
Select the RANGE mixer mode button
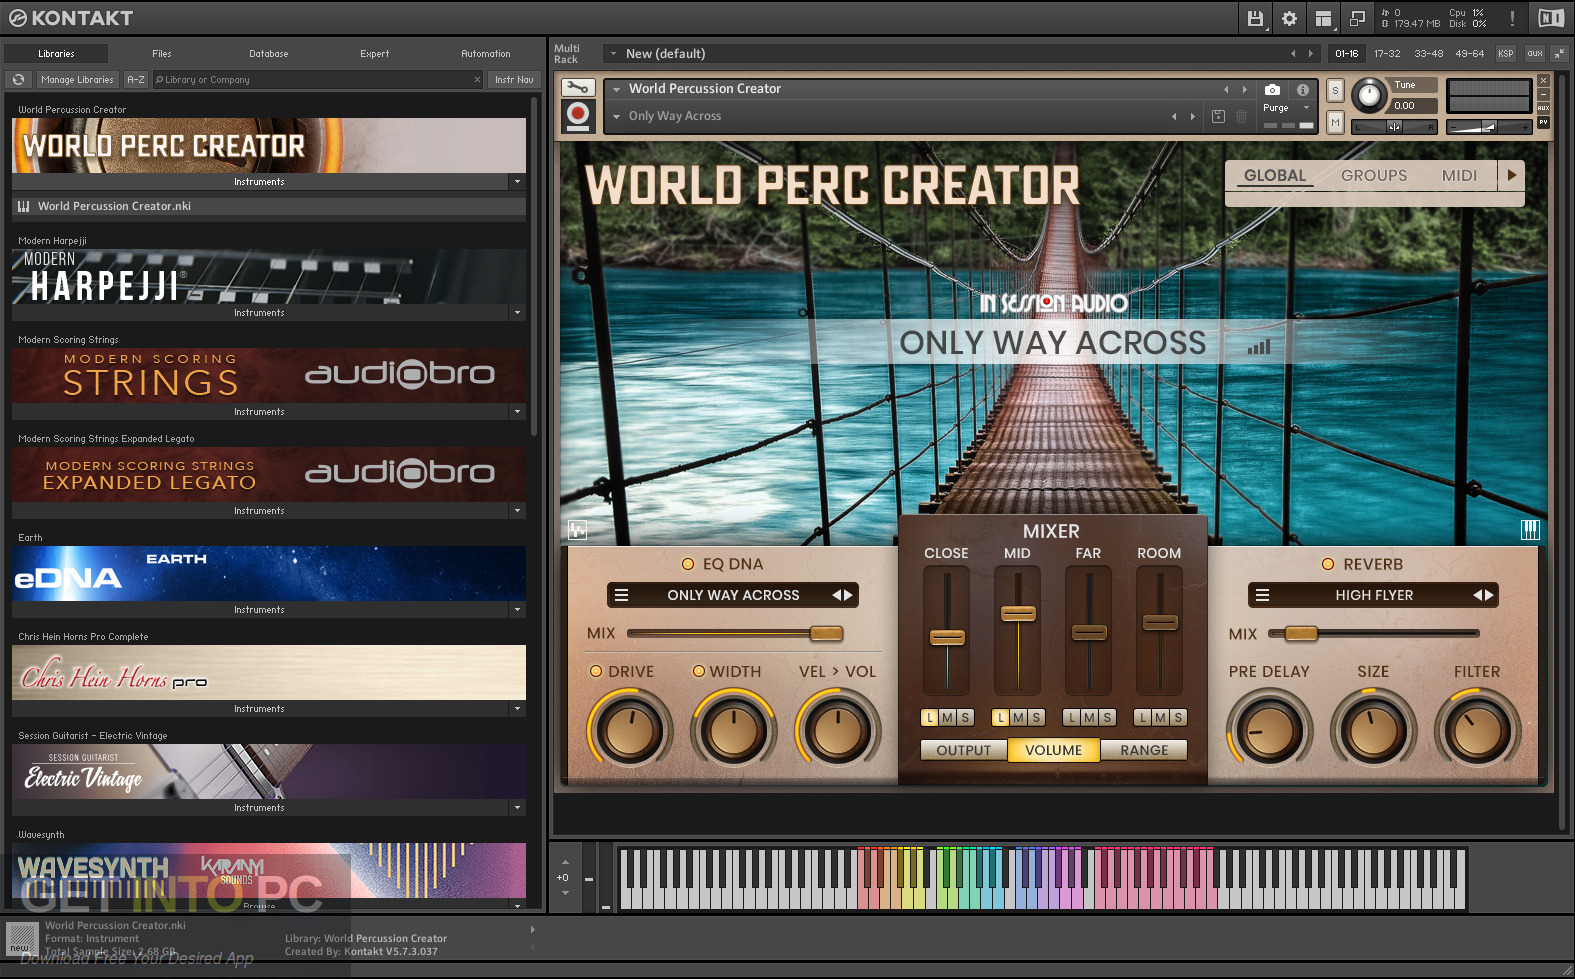[x=1144, y=750]
